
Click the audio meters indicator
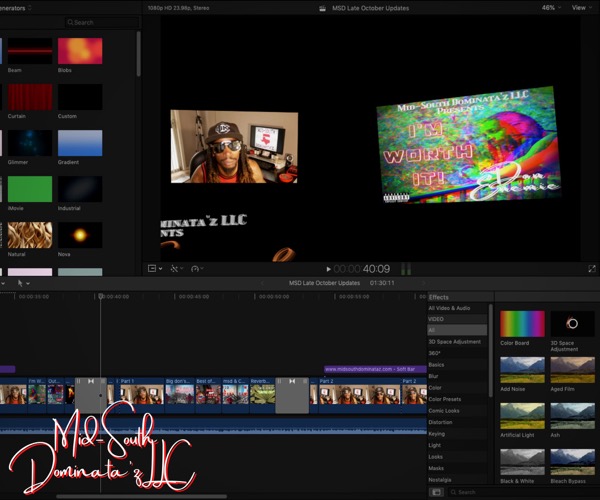coord(406,269)
